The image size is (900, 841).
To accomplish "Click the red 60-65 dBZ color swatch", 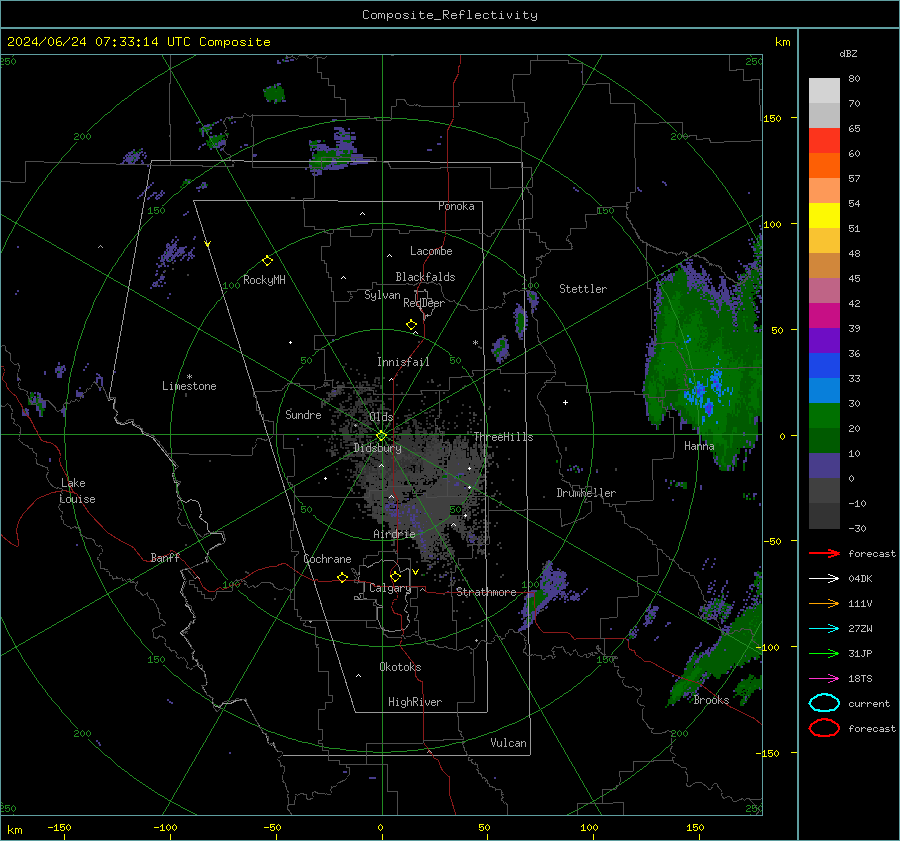I will pyautogui.click(x=824, y=141).
